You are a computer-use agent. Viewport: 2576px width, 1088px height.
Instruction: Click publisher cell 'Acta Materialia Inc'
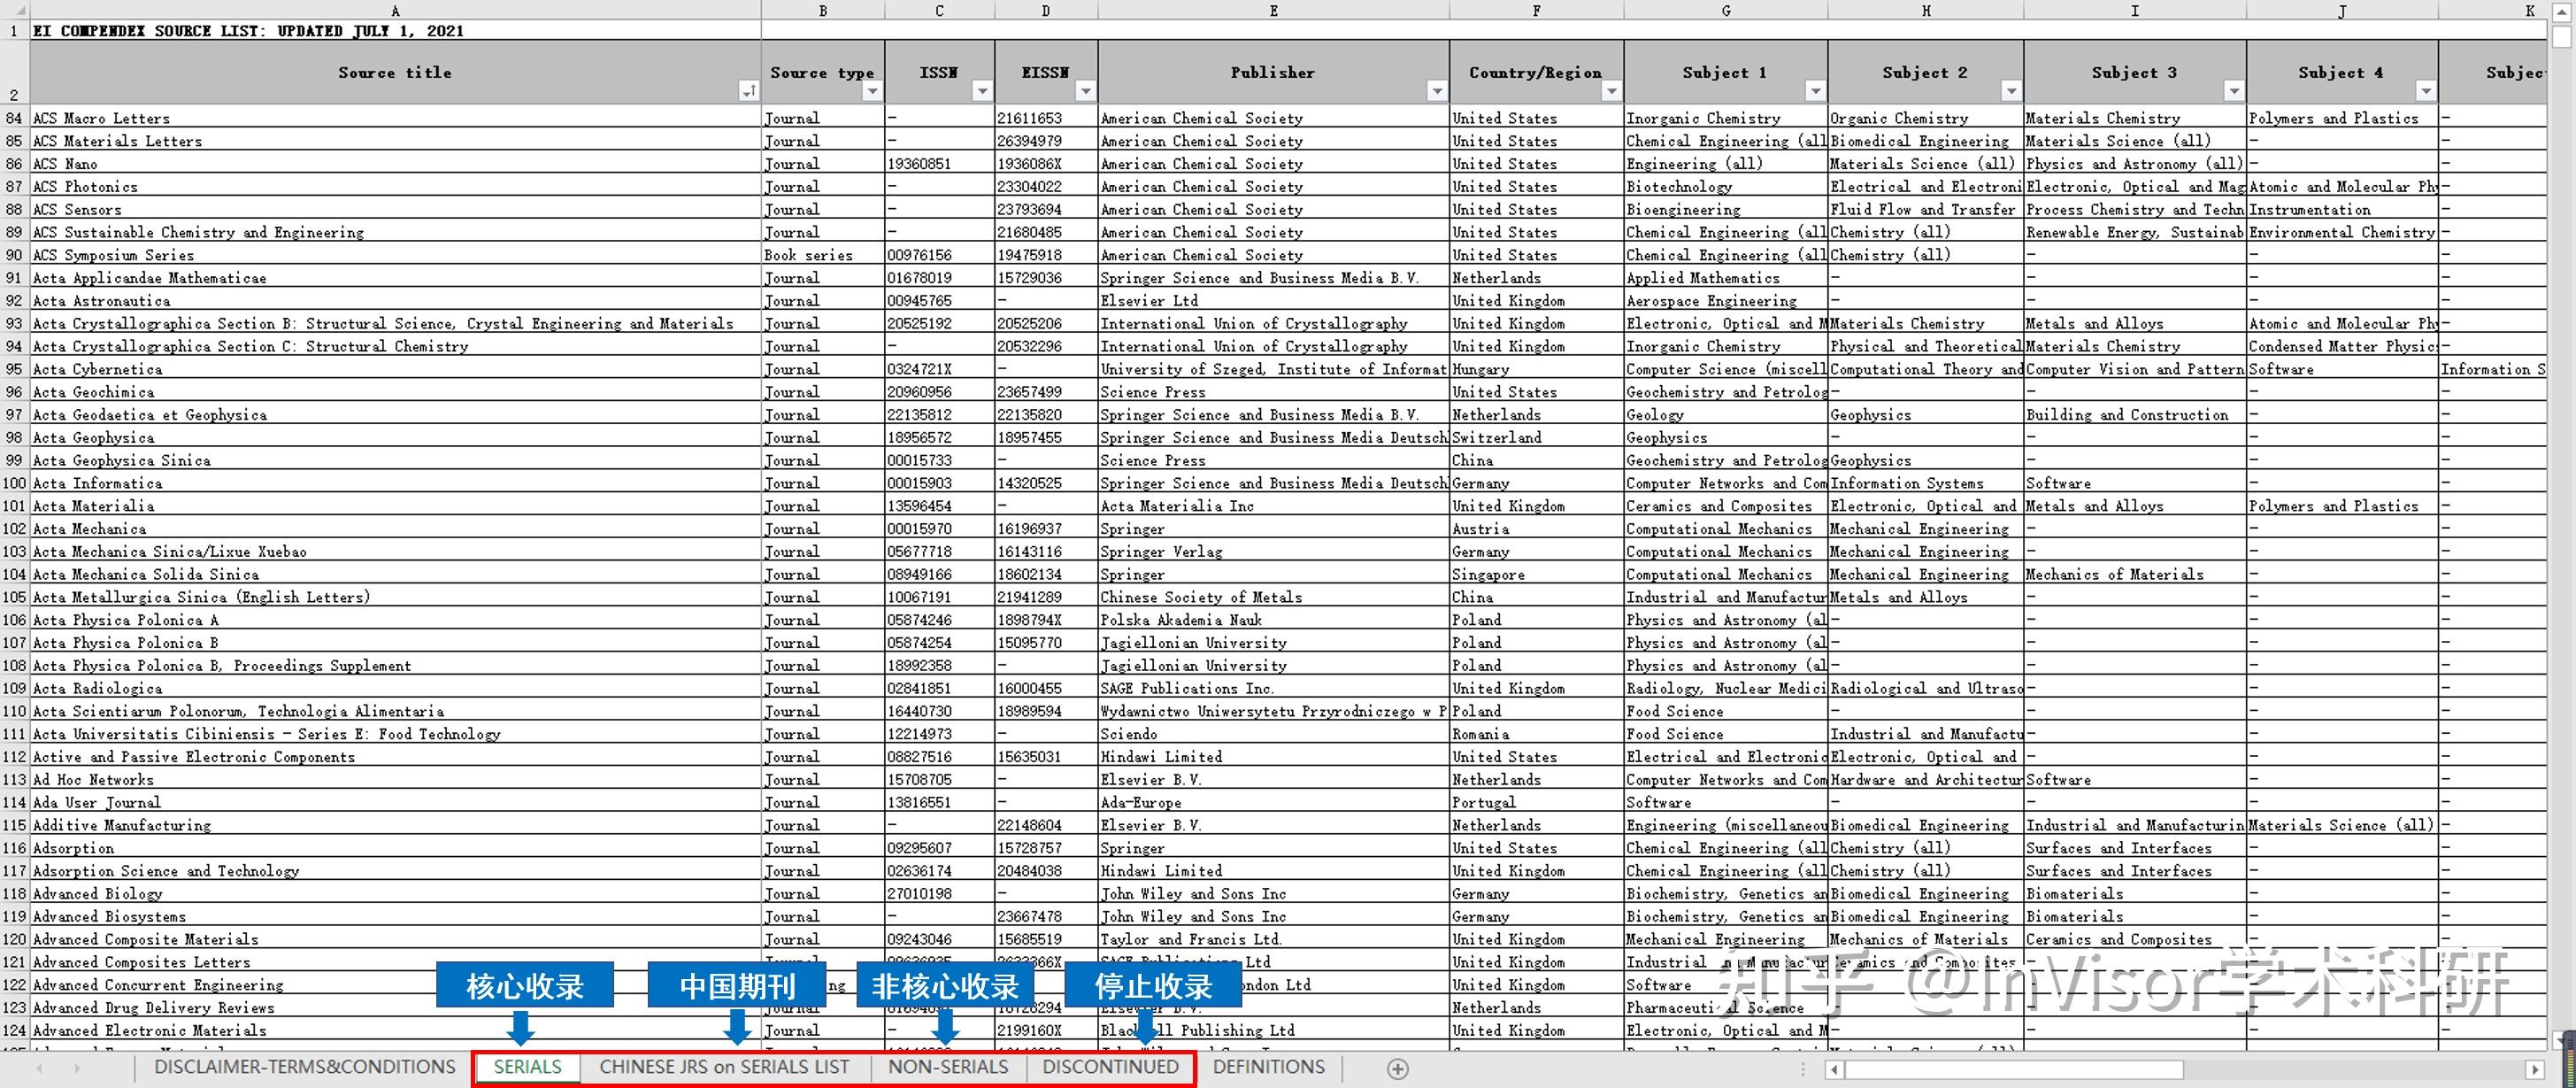(1273, 506)
